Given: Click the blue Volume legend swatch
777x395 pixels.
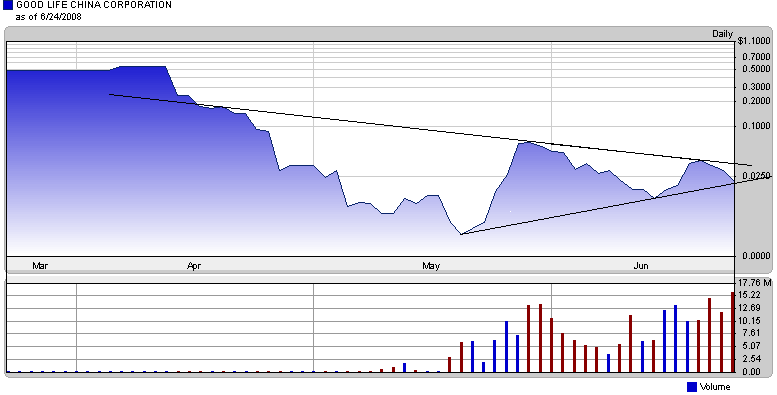Looking at the screenshot, I should tap(692, 387).
